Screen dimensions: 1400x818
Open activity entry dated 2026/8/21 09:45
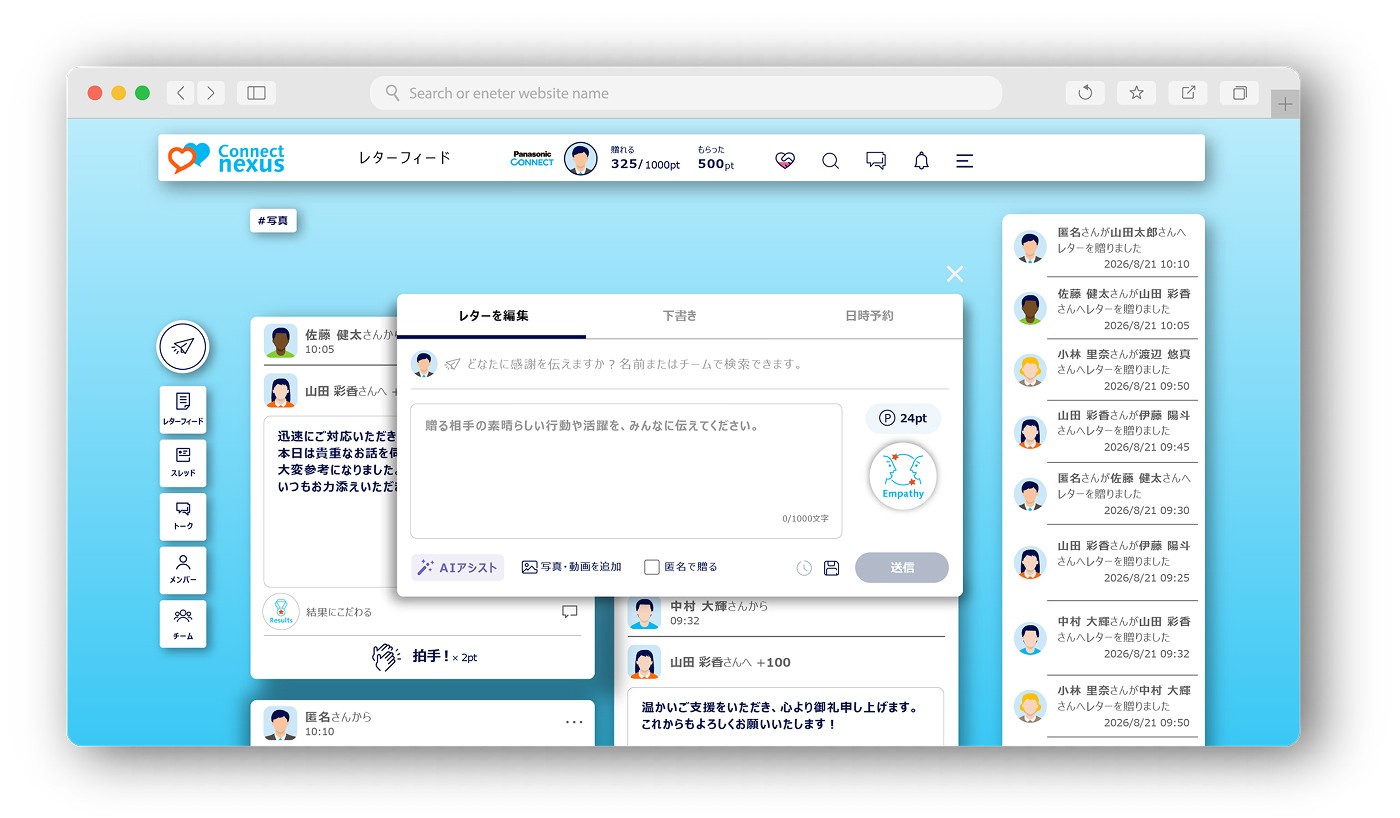1104,431
